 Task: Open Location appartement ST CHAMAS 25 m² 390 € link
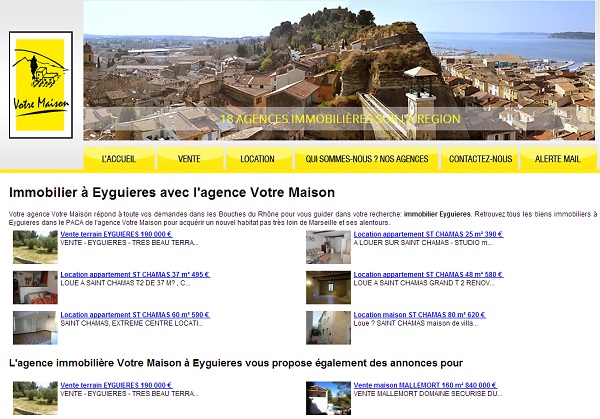point(428,234)
